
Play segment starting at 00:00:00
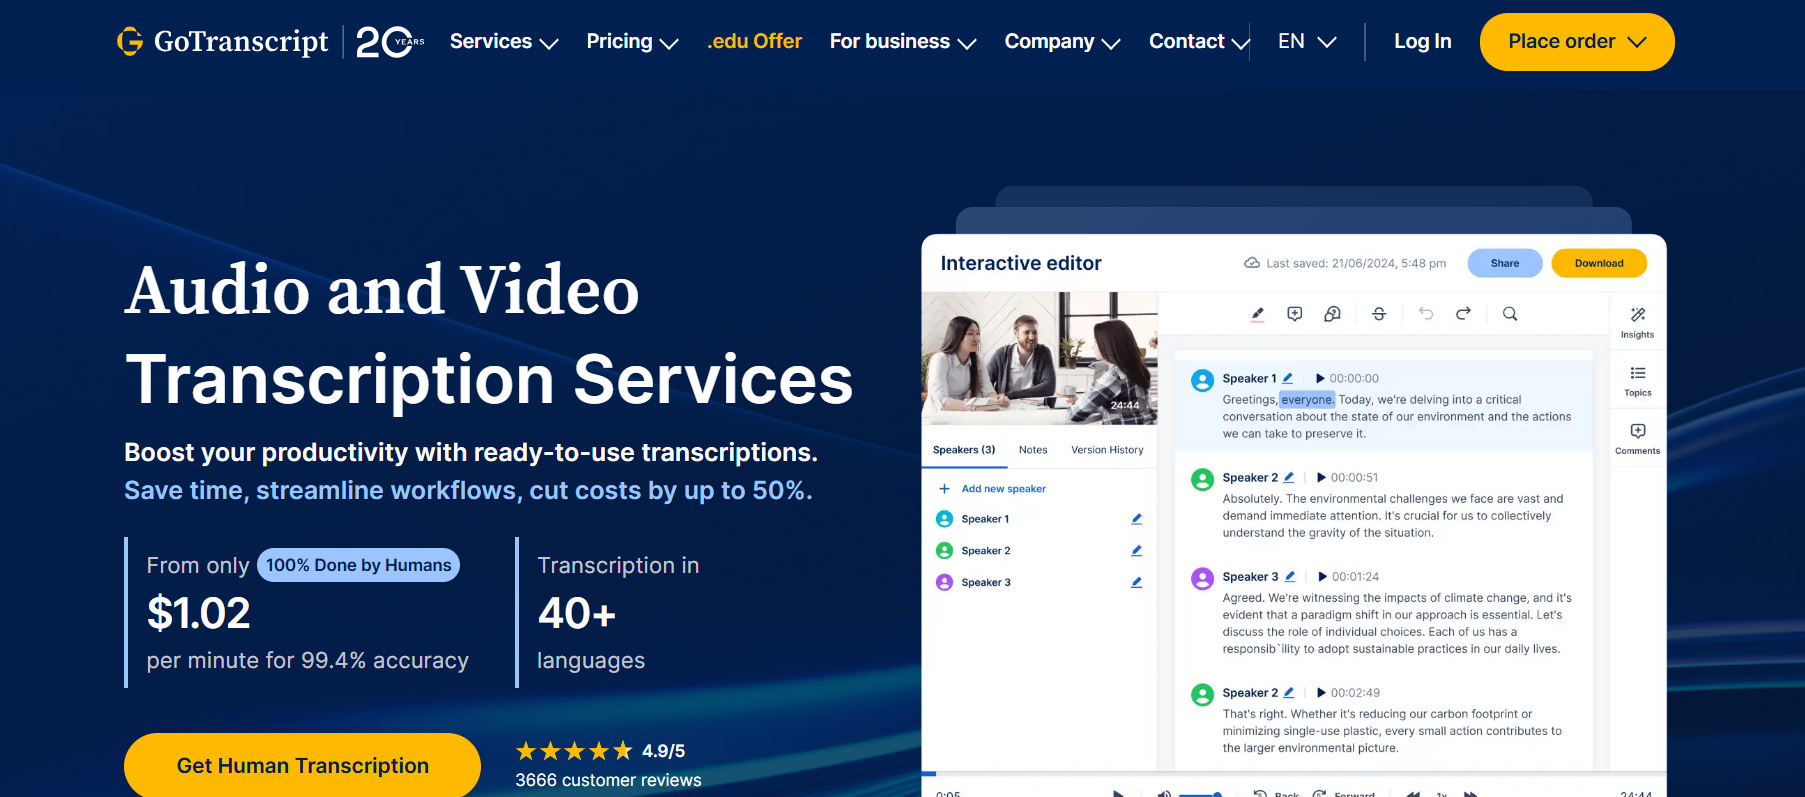(x=1320, y=378)
